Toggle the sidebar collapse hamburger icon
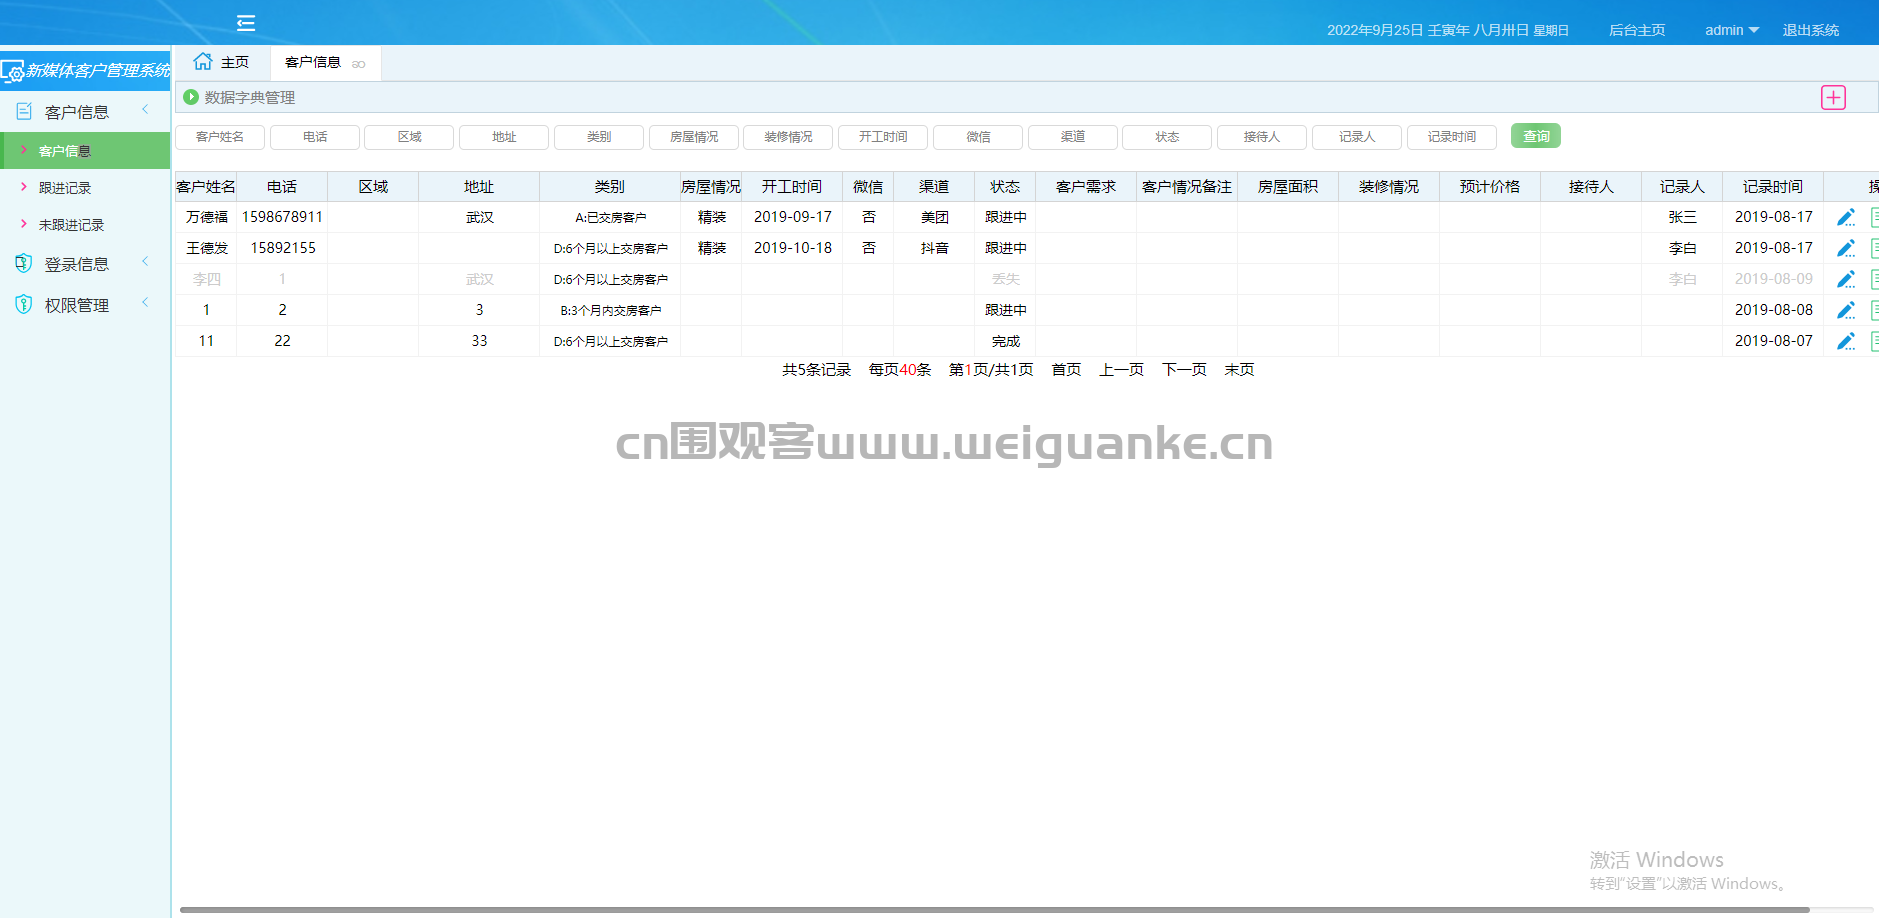The width and height of the screenshot is (1879, 918). pos(246,23)
